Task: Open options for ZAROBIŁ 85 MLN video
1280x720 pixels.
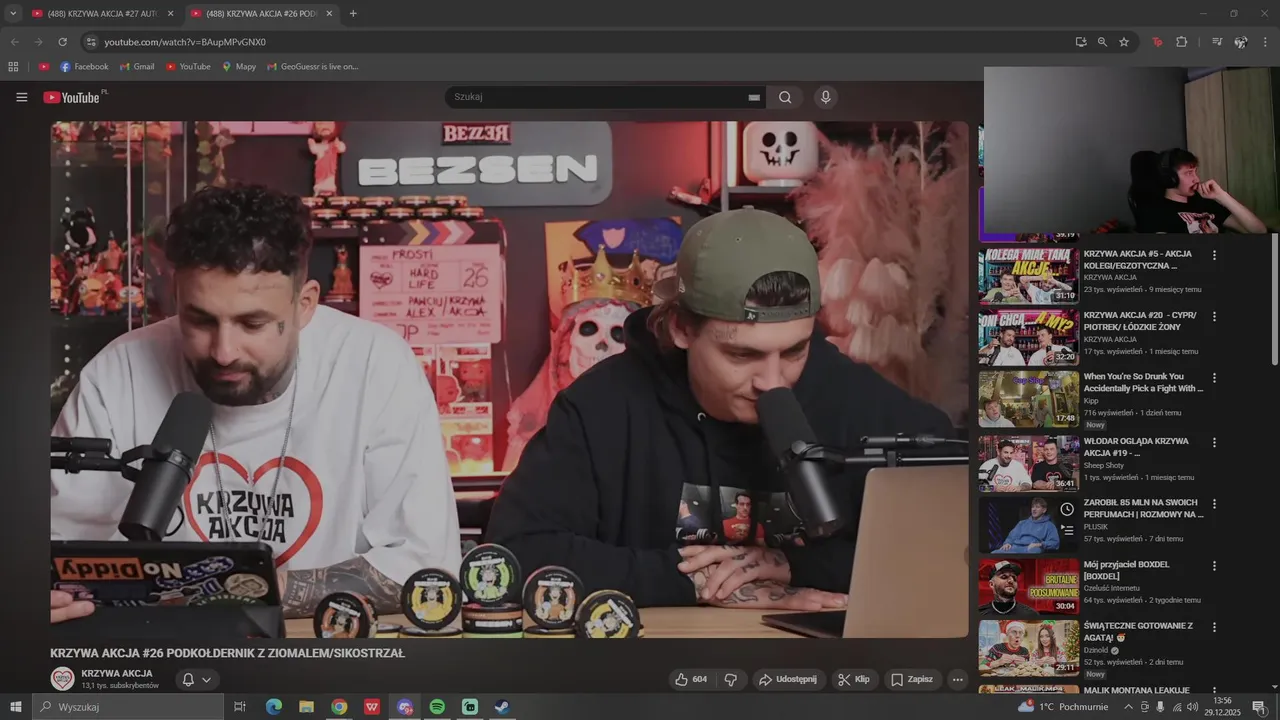Action: (x=1214, y=503)
